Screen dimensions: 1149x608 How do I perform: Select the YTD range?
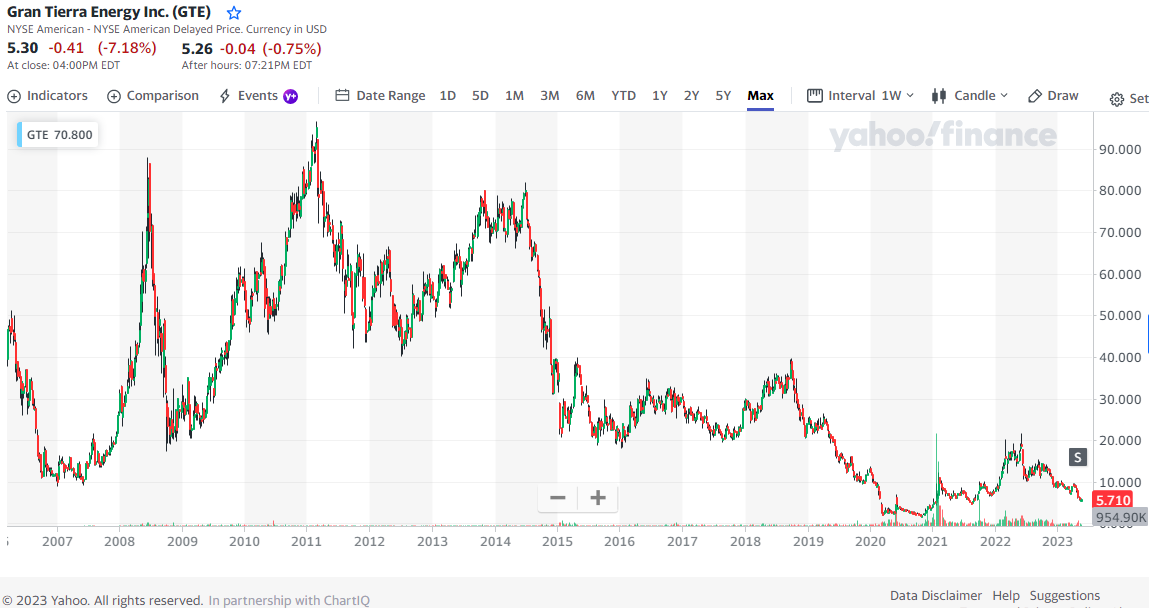624,96
